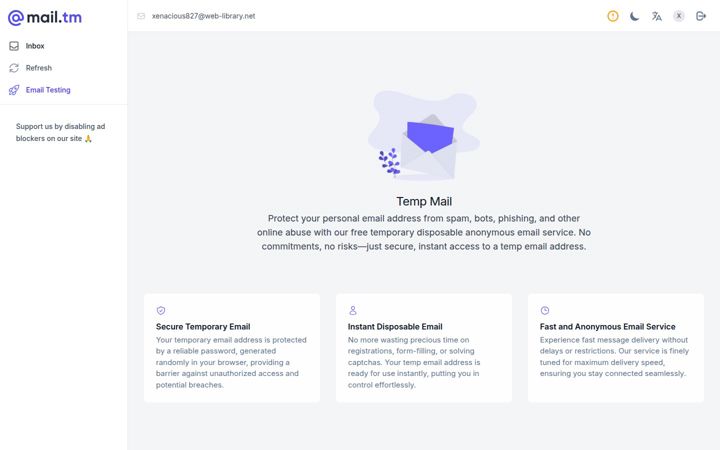Click the envelope icon beside the email address
Image resolution: width=720 pixels, height=450 pixels.
(141, 16)
